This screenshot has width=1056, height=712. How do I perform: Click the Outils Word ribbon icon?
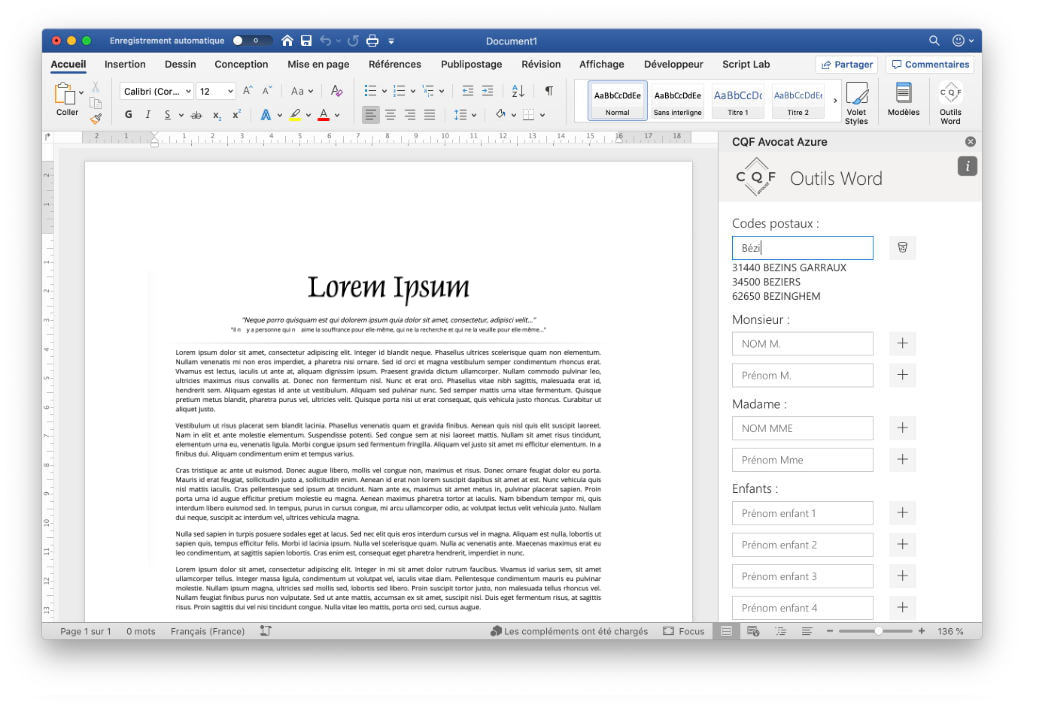950,102
